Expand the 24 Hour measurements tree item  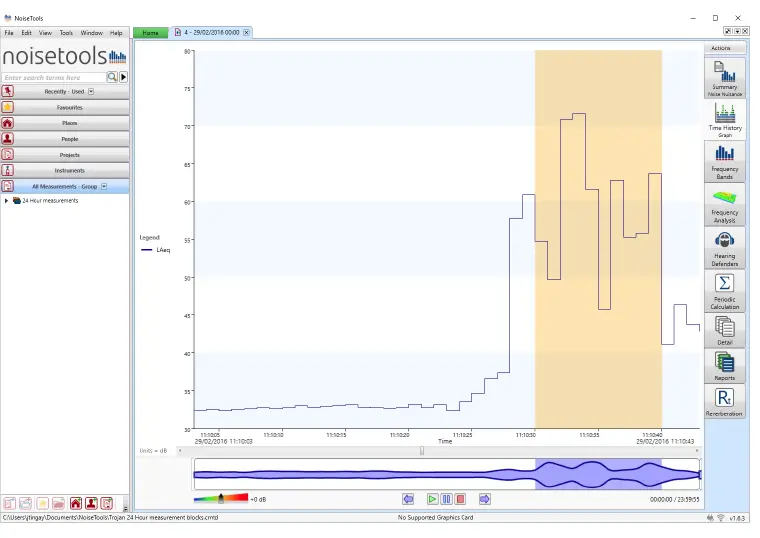[6, 201]
